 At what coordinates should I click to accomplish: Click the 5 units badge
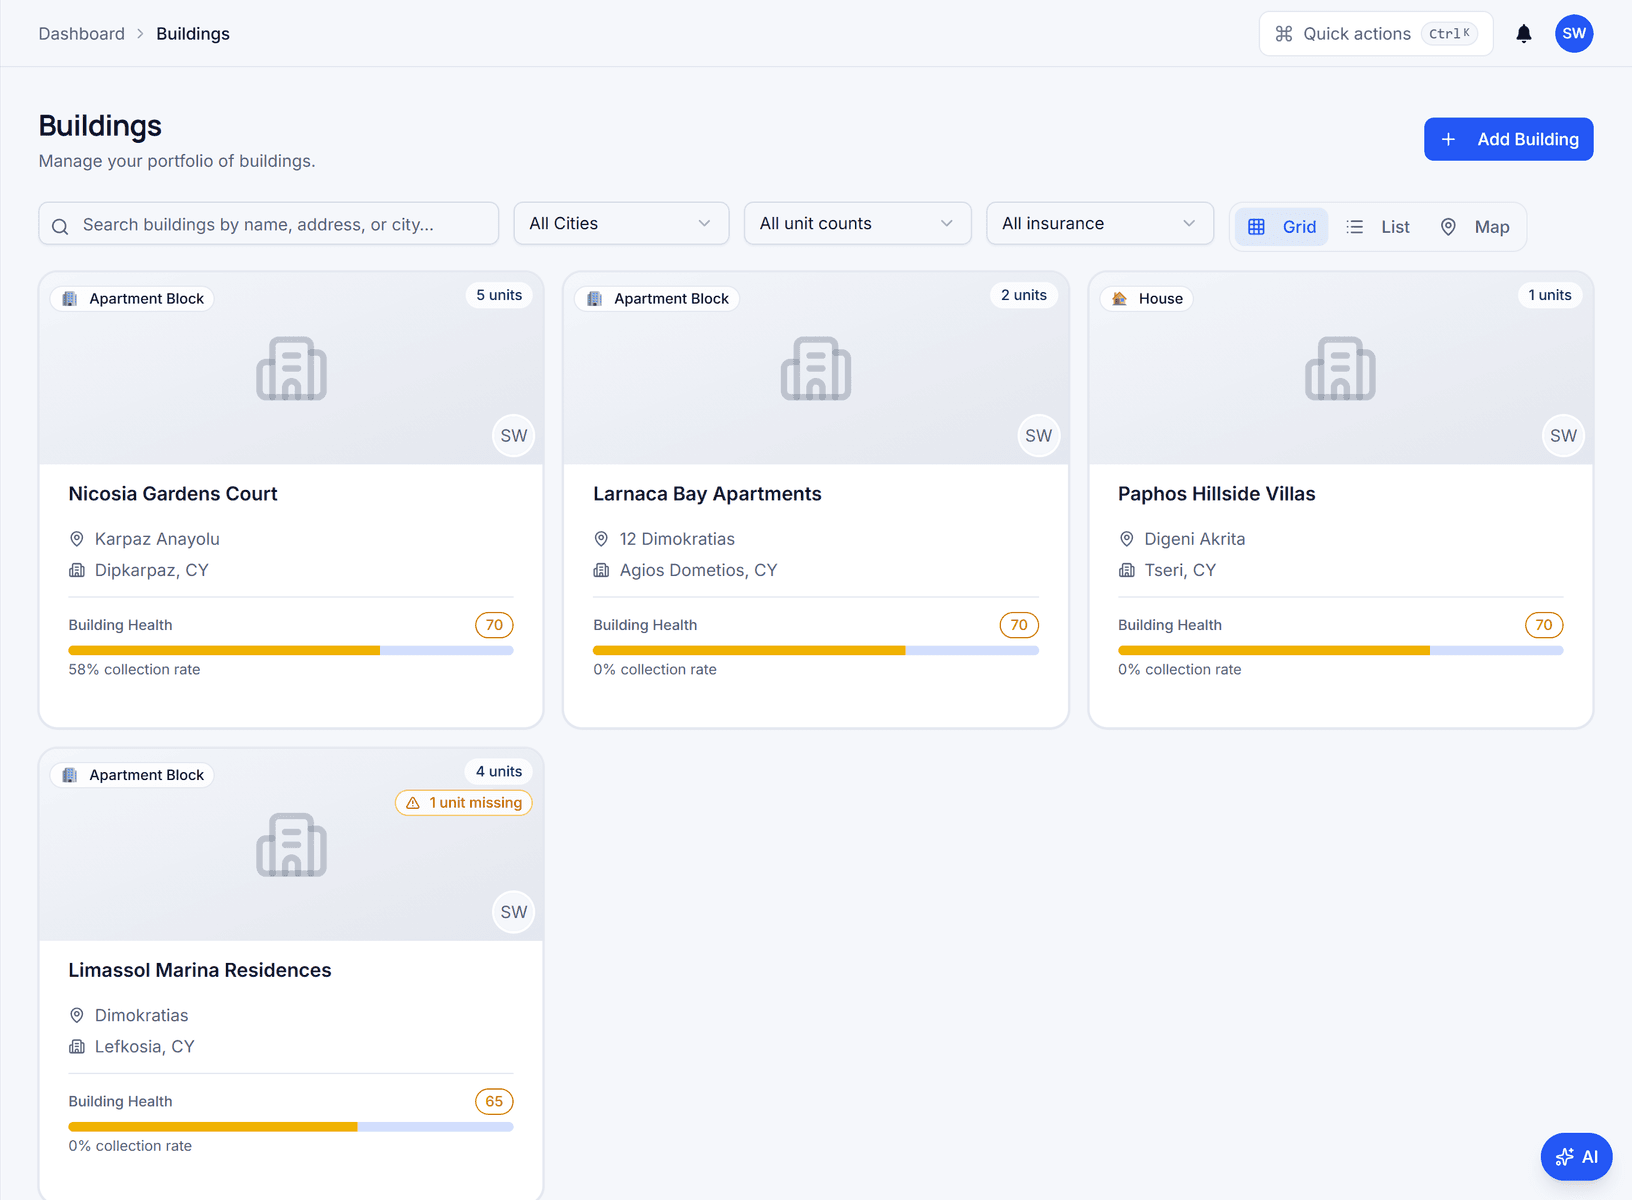[499, 295]
